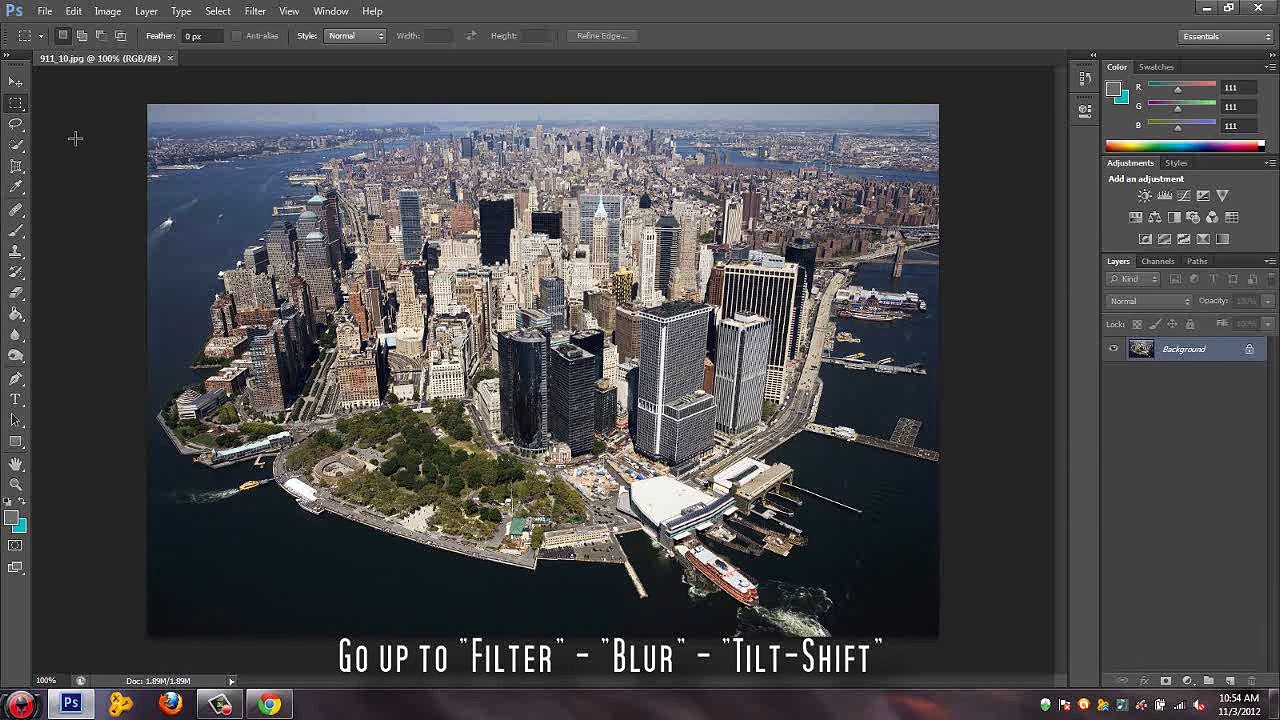Toggle Lock transparent pixels

(x=1137, y=324)
